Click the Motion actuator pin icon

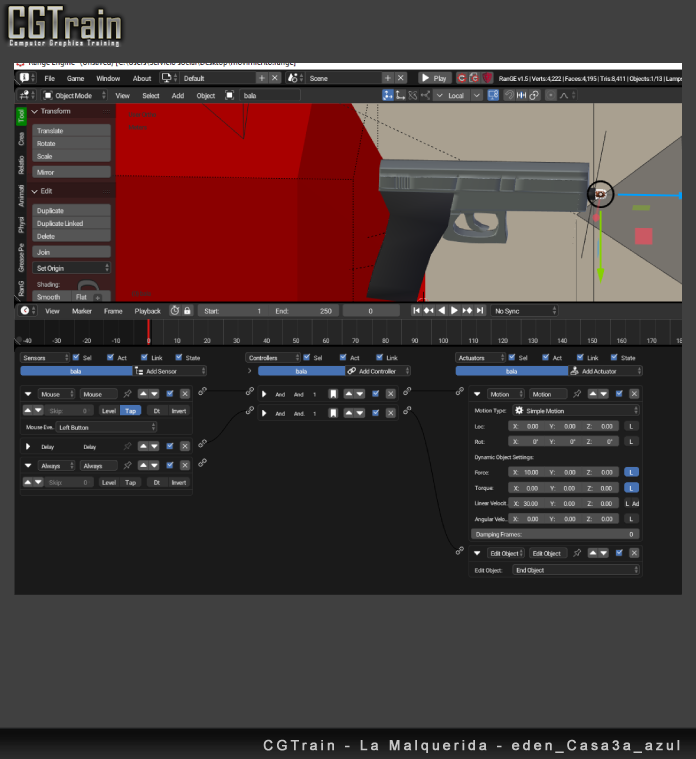click(577, 394)
